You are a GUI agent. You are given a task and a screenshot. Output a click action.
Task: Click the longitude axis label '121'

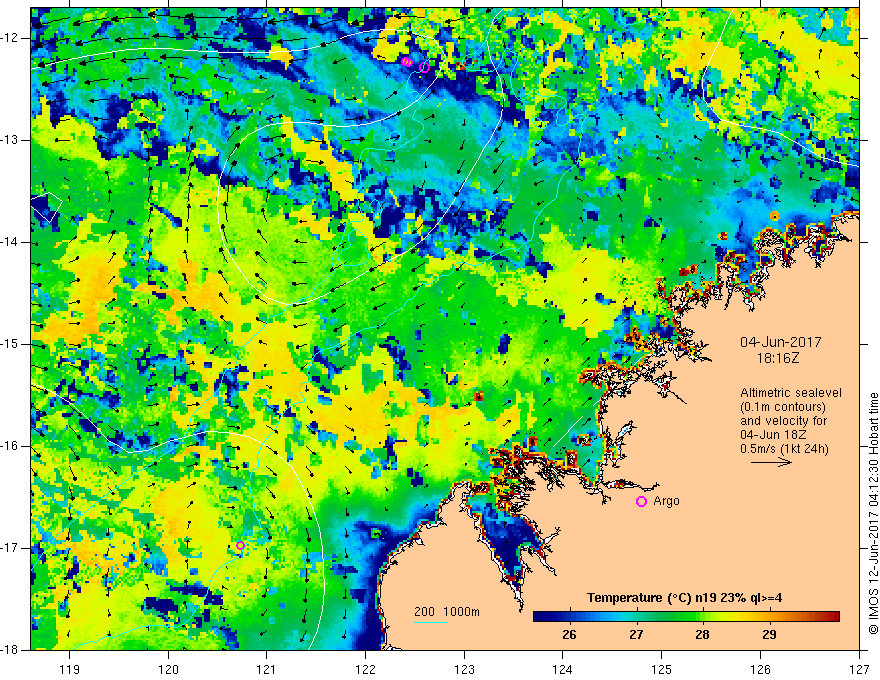(267, 669)
